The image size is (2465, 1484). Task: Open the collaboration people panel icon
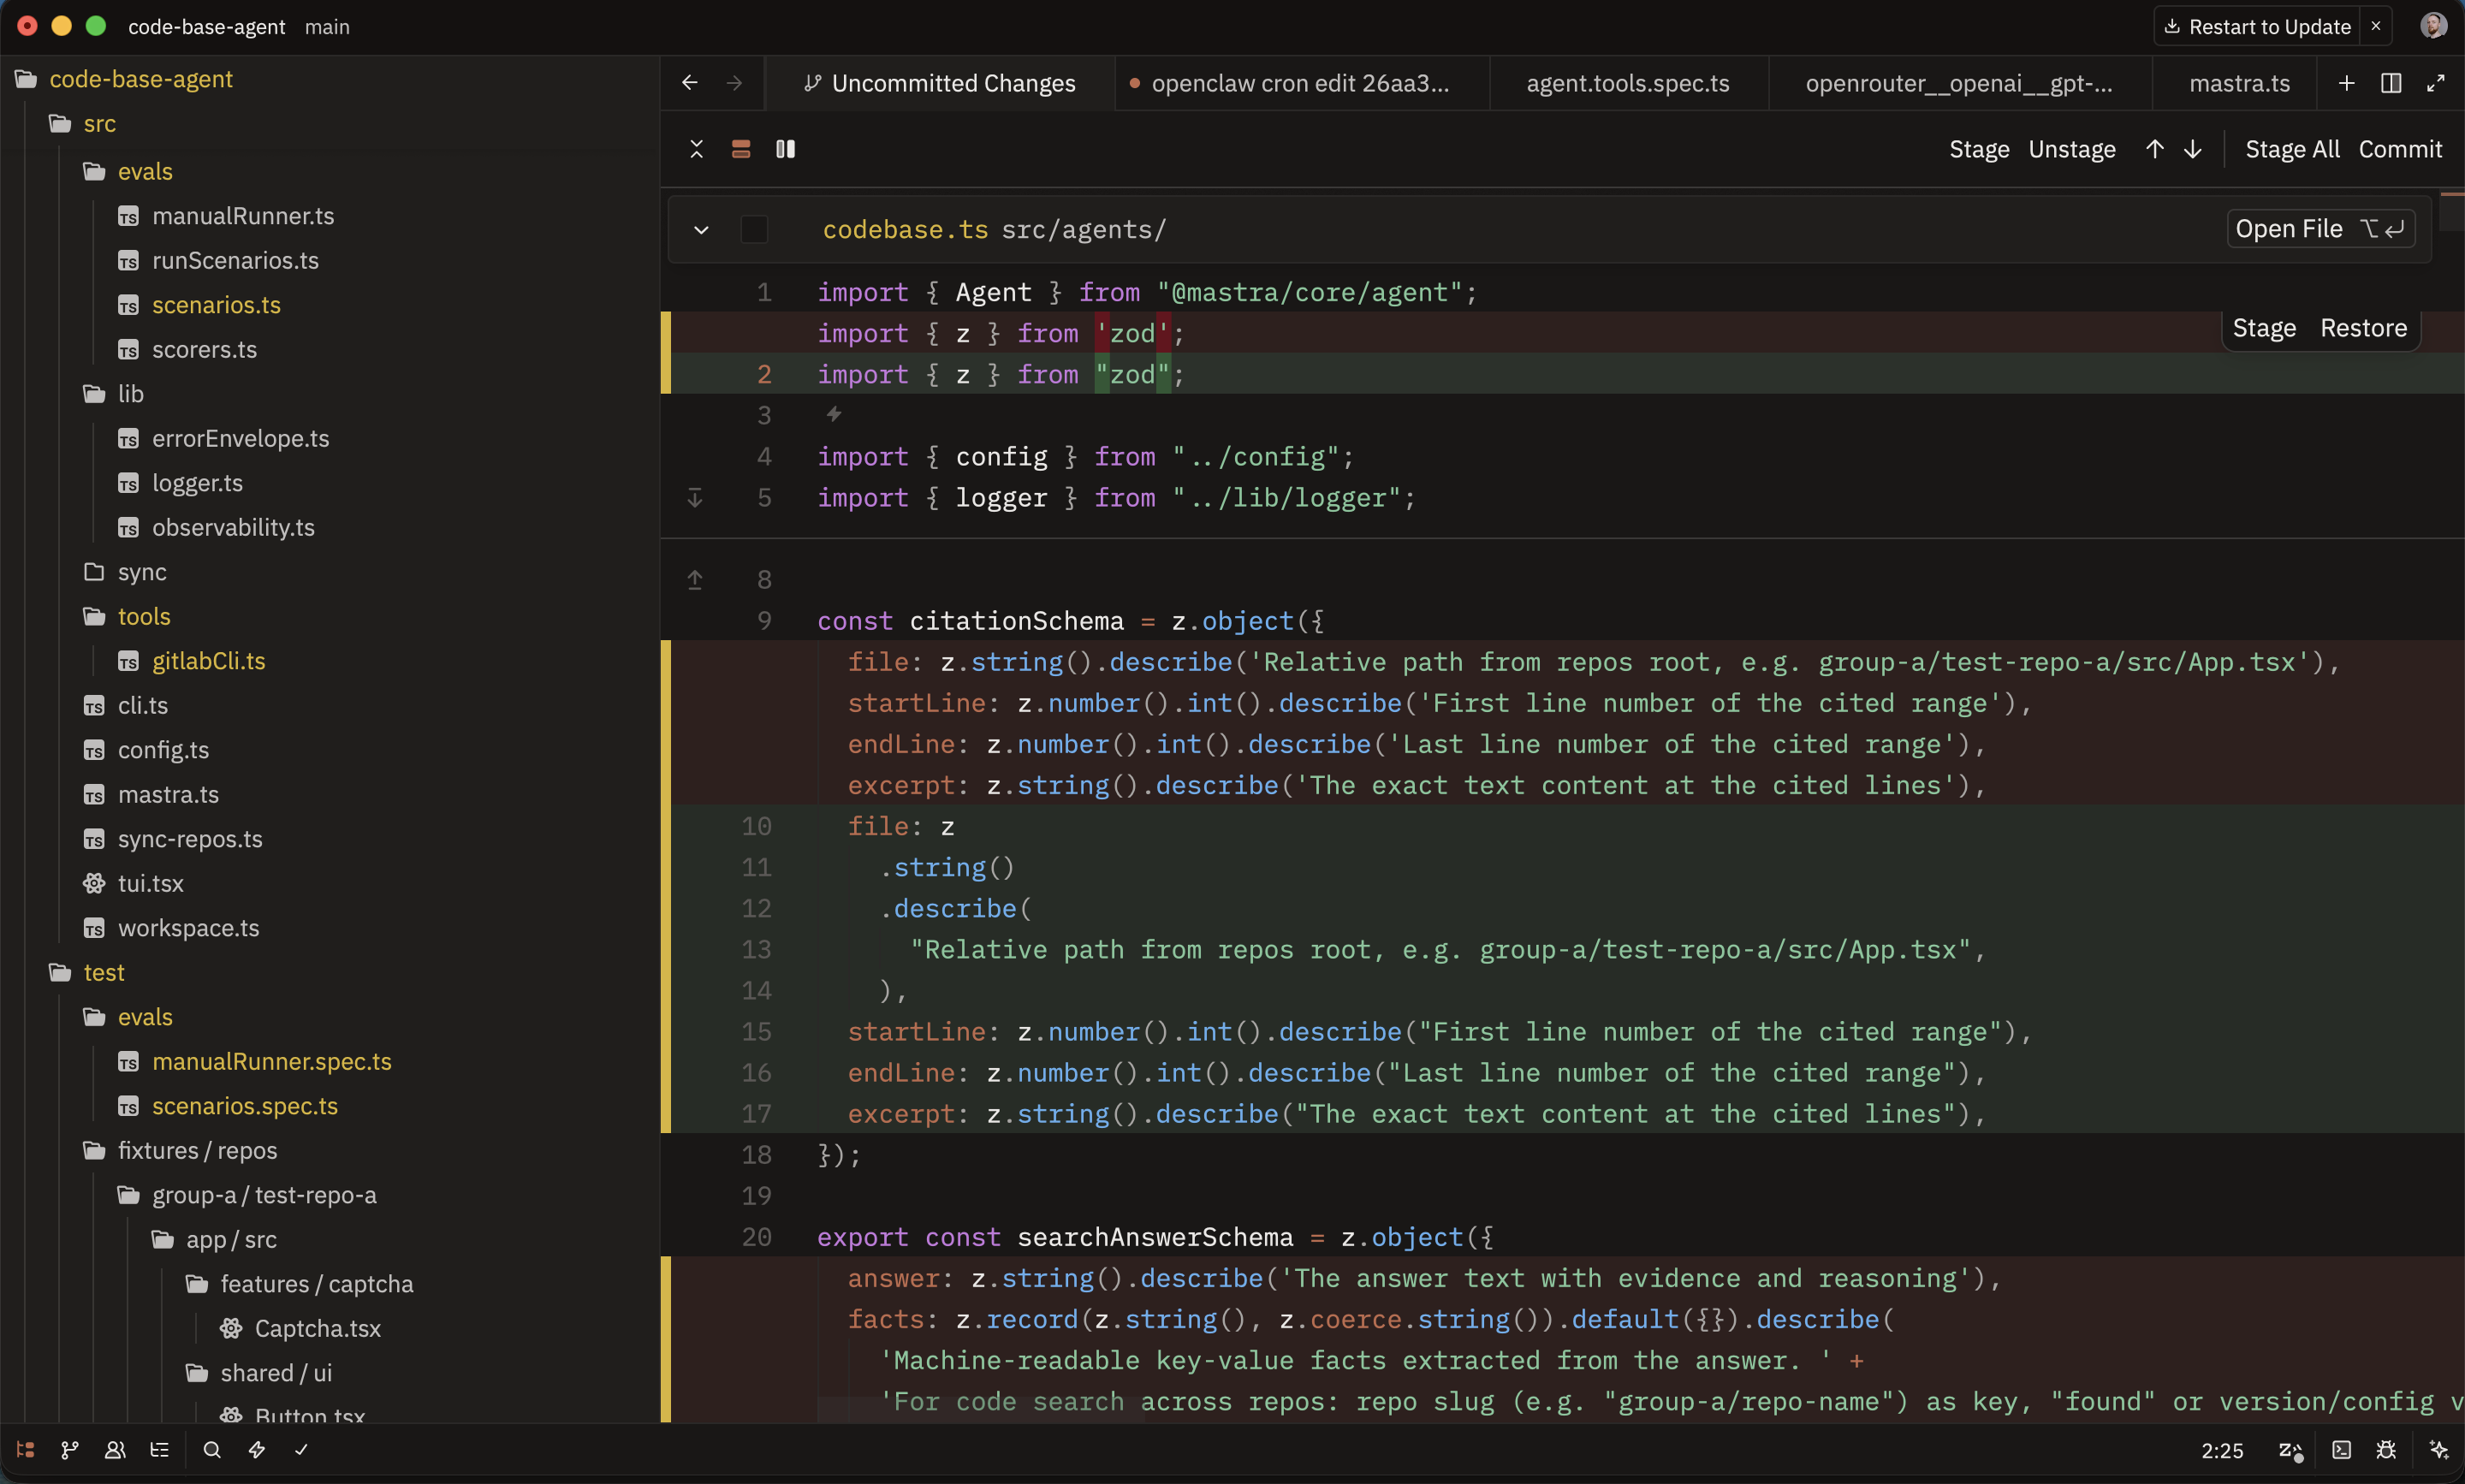click(115, 1450)
